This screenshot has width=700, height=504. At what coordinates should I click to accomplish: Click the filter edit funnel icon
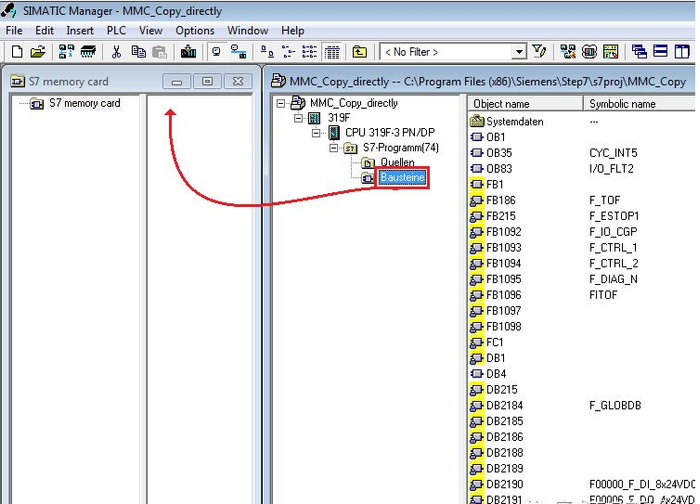540,52
